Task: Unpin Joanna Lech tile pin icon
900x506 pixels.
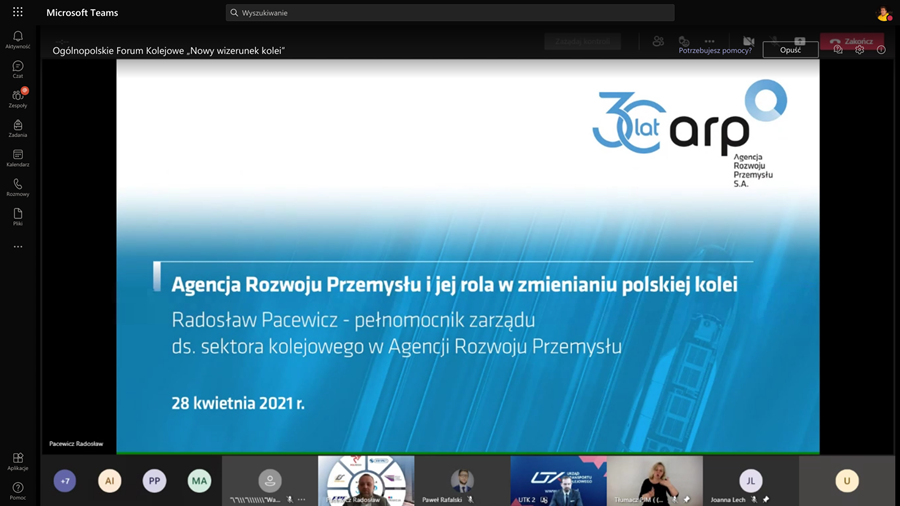Action: point(766,500)
